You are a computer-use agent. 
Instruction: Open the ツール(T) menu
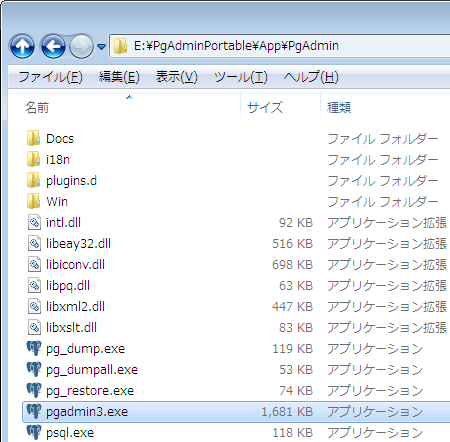(241, 77)
